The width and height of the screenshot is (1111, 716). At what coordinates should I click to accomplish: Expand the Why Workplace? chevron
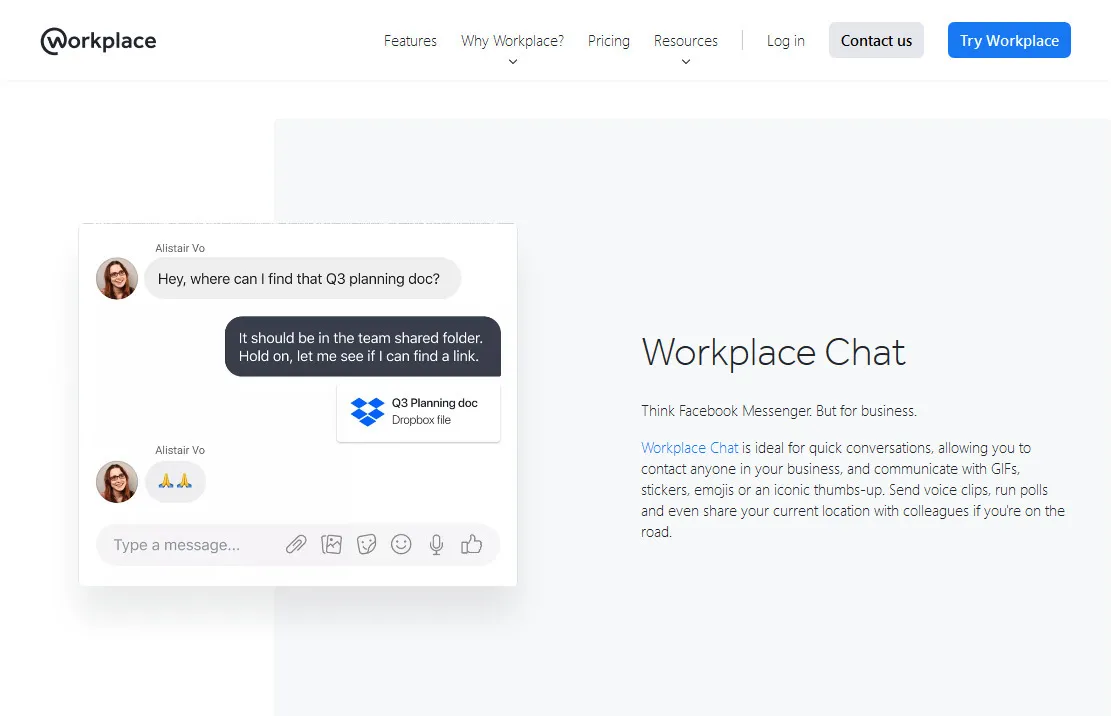(512, 62)
